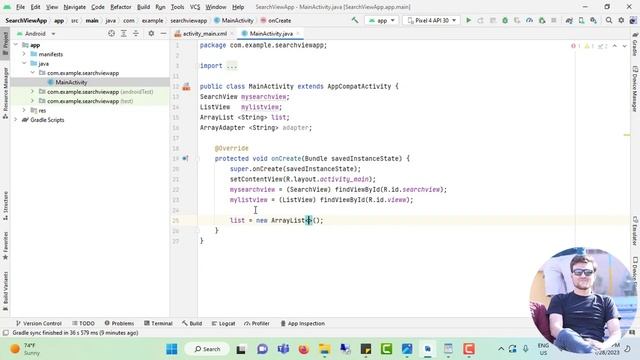This screenshot has width=640, height=360.
Task: Toggle the Emulator right side panel
Action: pyautogui.click(x=635, y=230)
